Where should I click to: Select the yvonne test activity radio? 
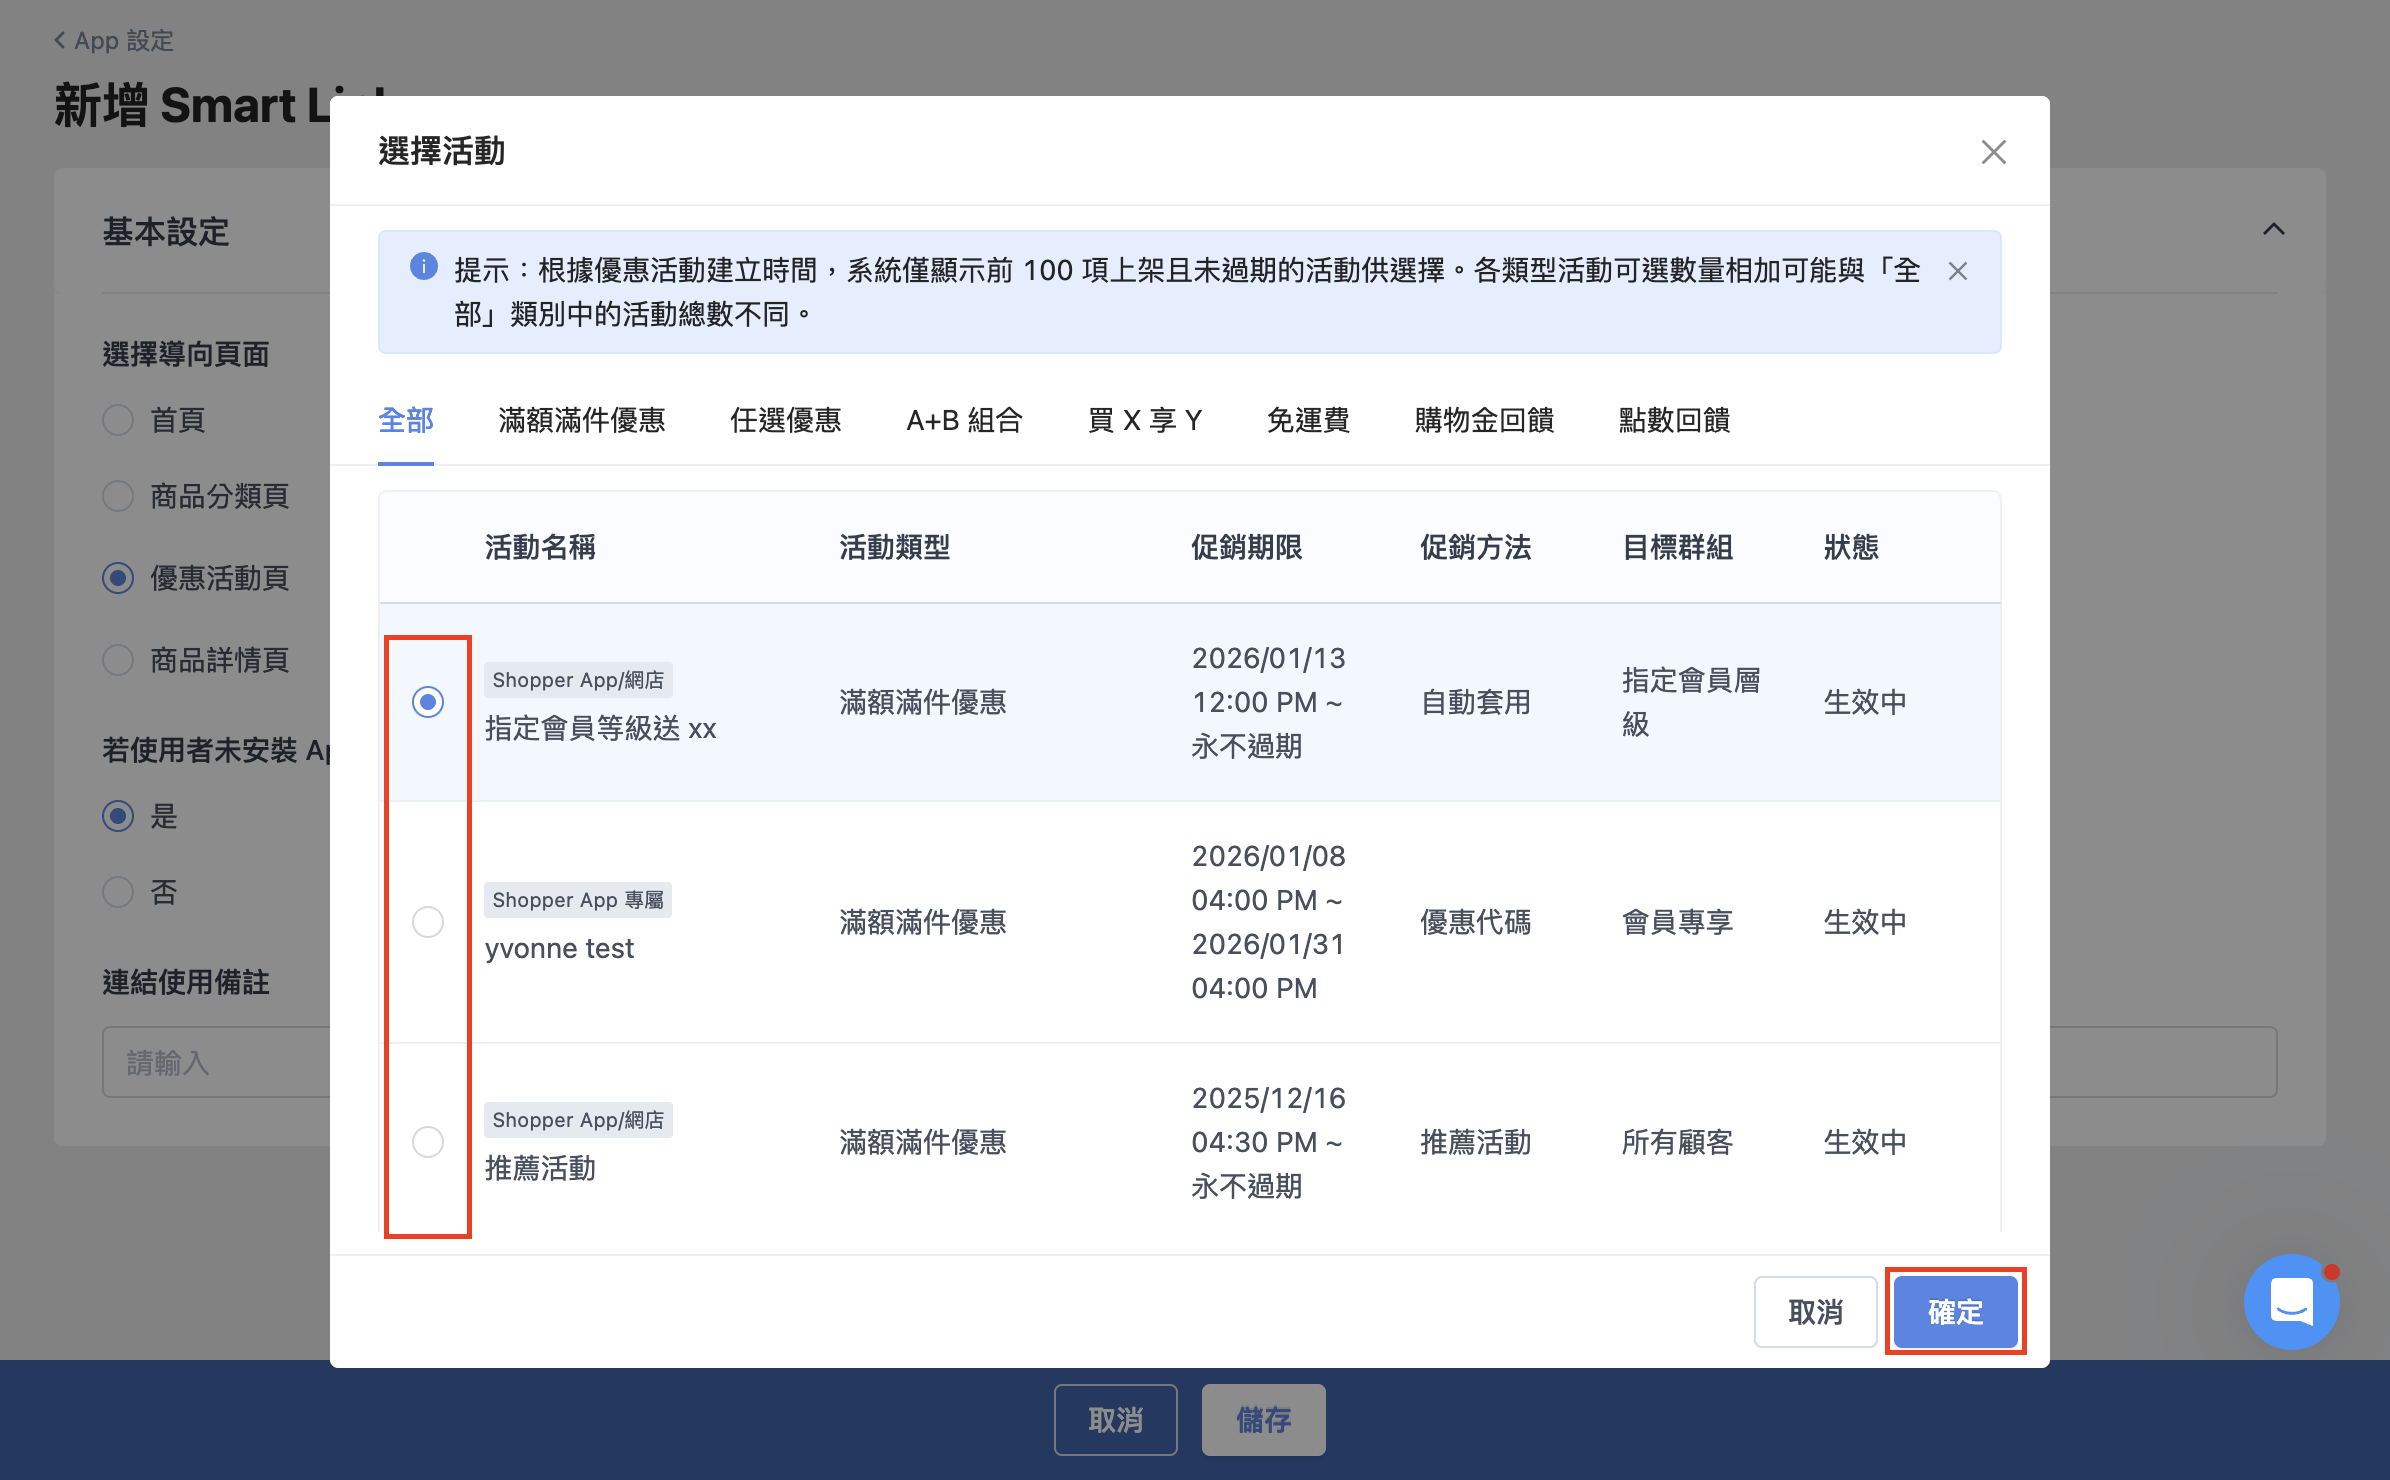pos(428,922)
